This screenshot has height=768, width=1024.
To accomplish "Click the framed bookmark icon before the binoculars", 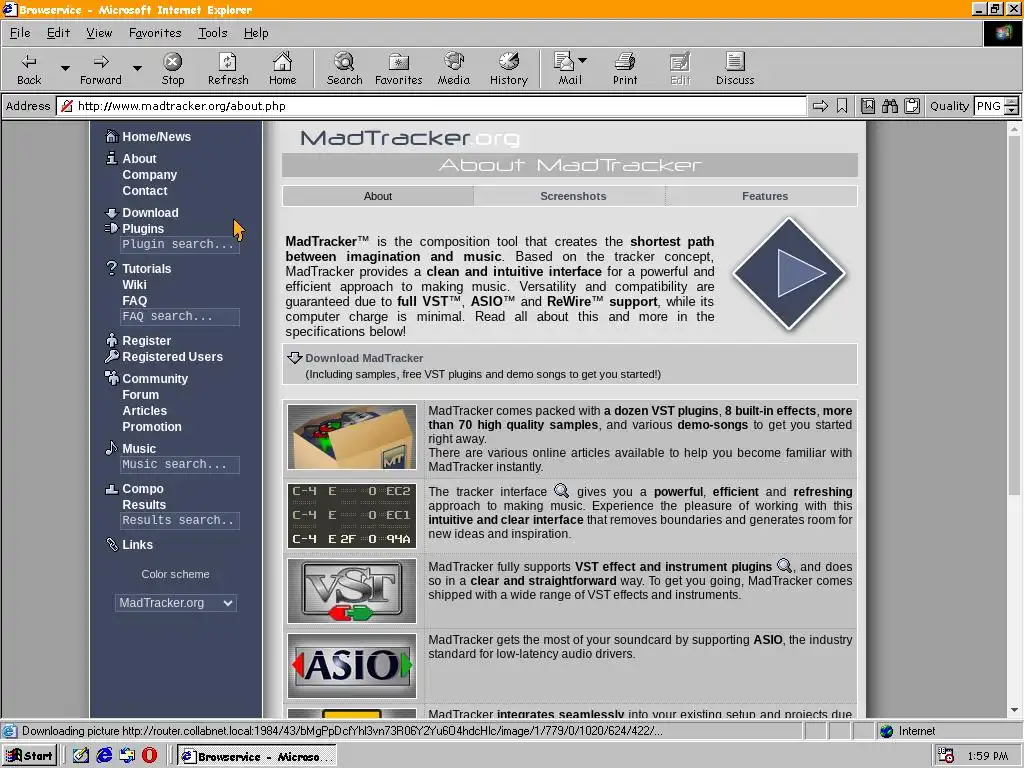I will [x=867, y=106].
